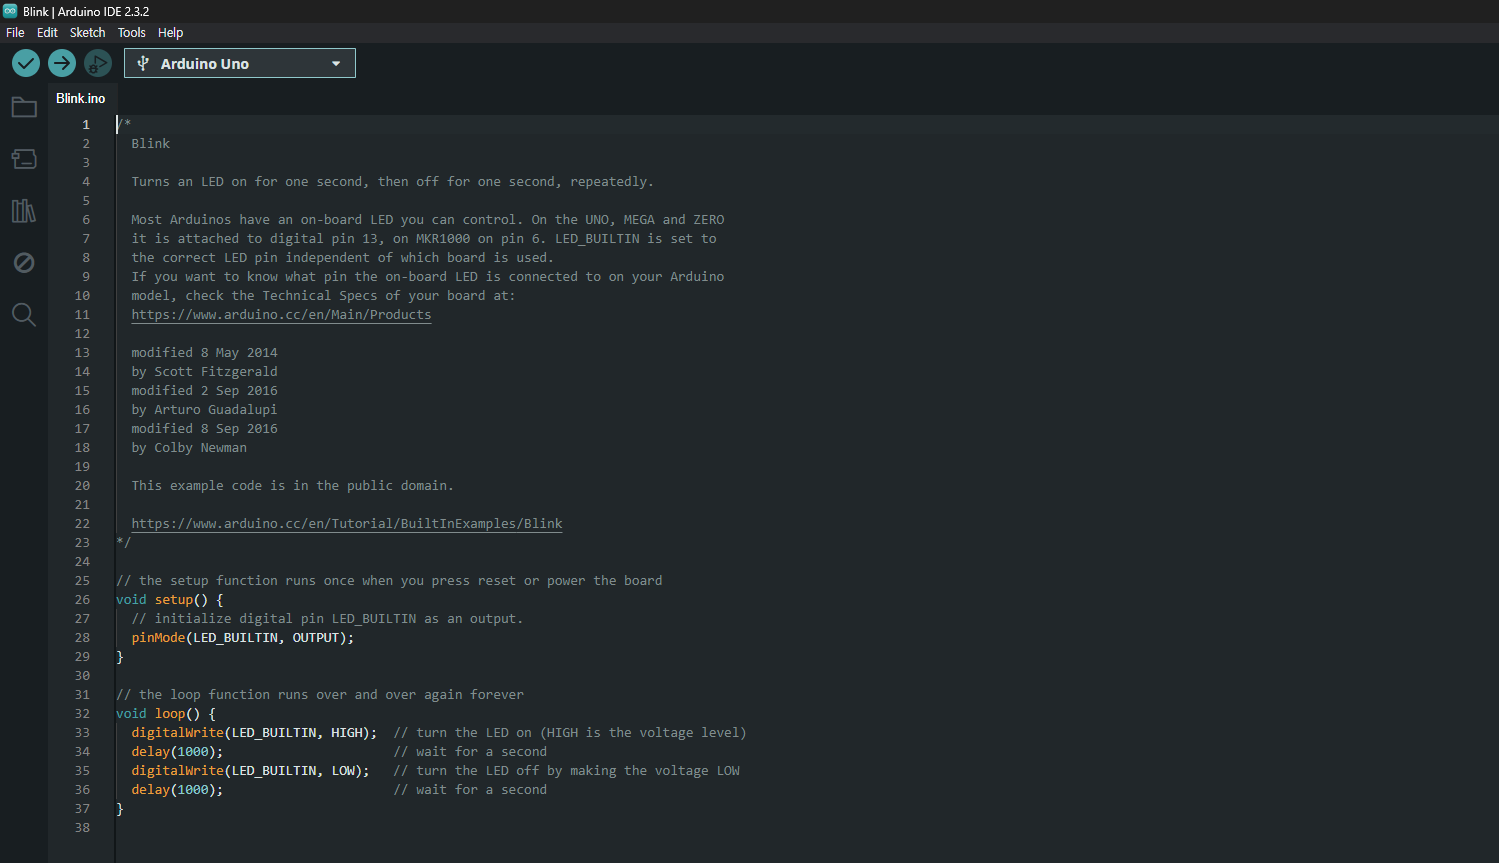
Task: Click 'modified 8 May 2014' comment text
Action: point(204,352)
